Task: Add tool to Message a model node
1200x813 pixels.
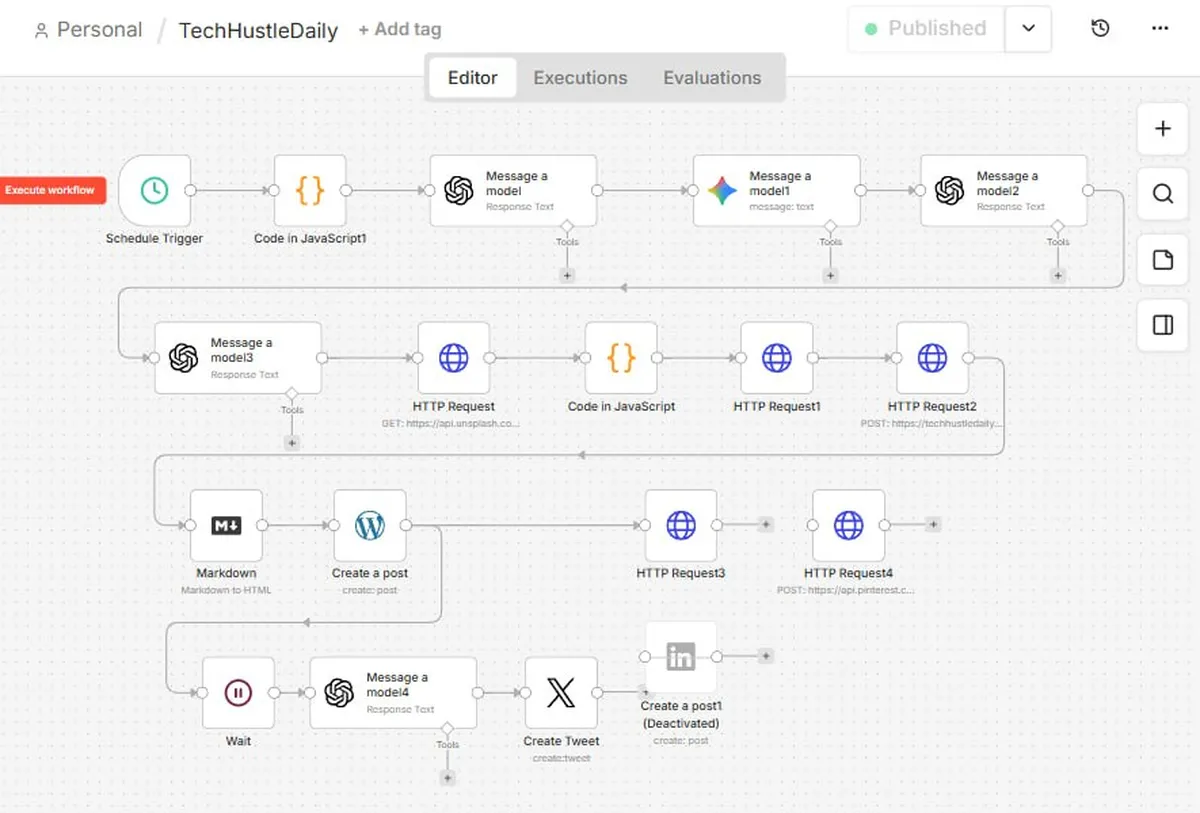Action: (x=567, y=274)
